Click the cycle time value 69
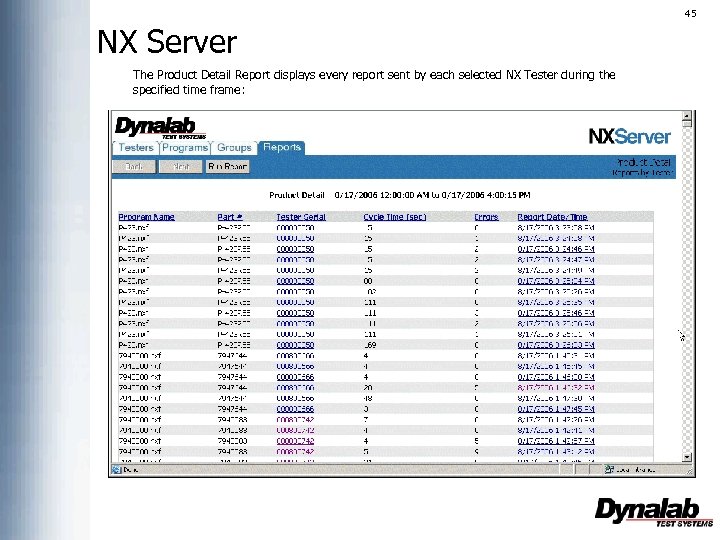Image resolution: width=720 pixels, height=540 pixels. [x=370, y=345]
